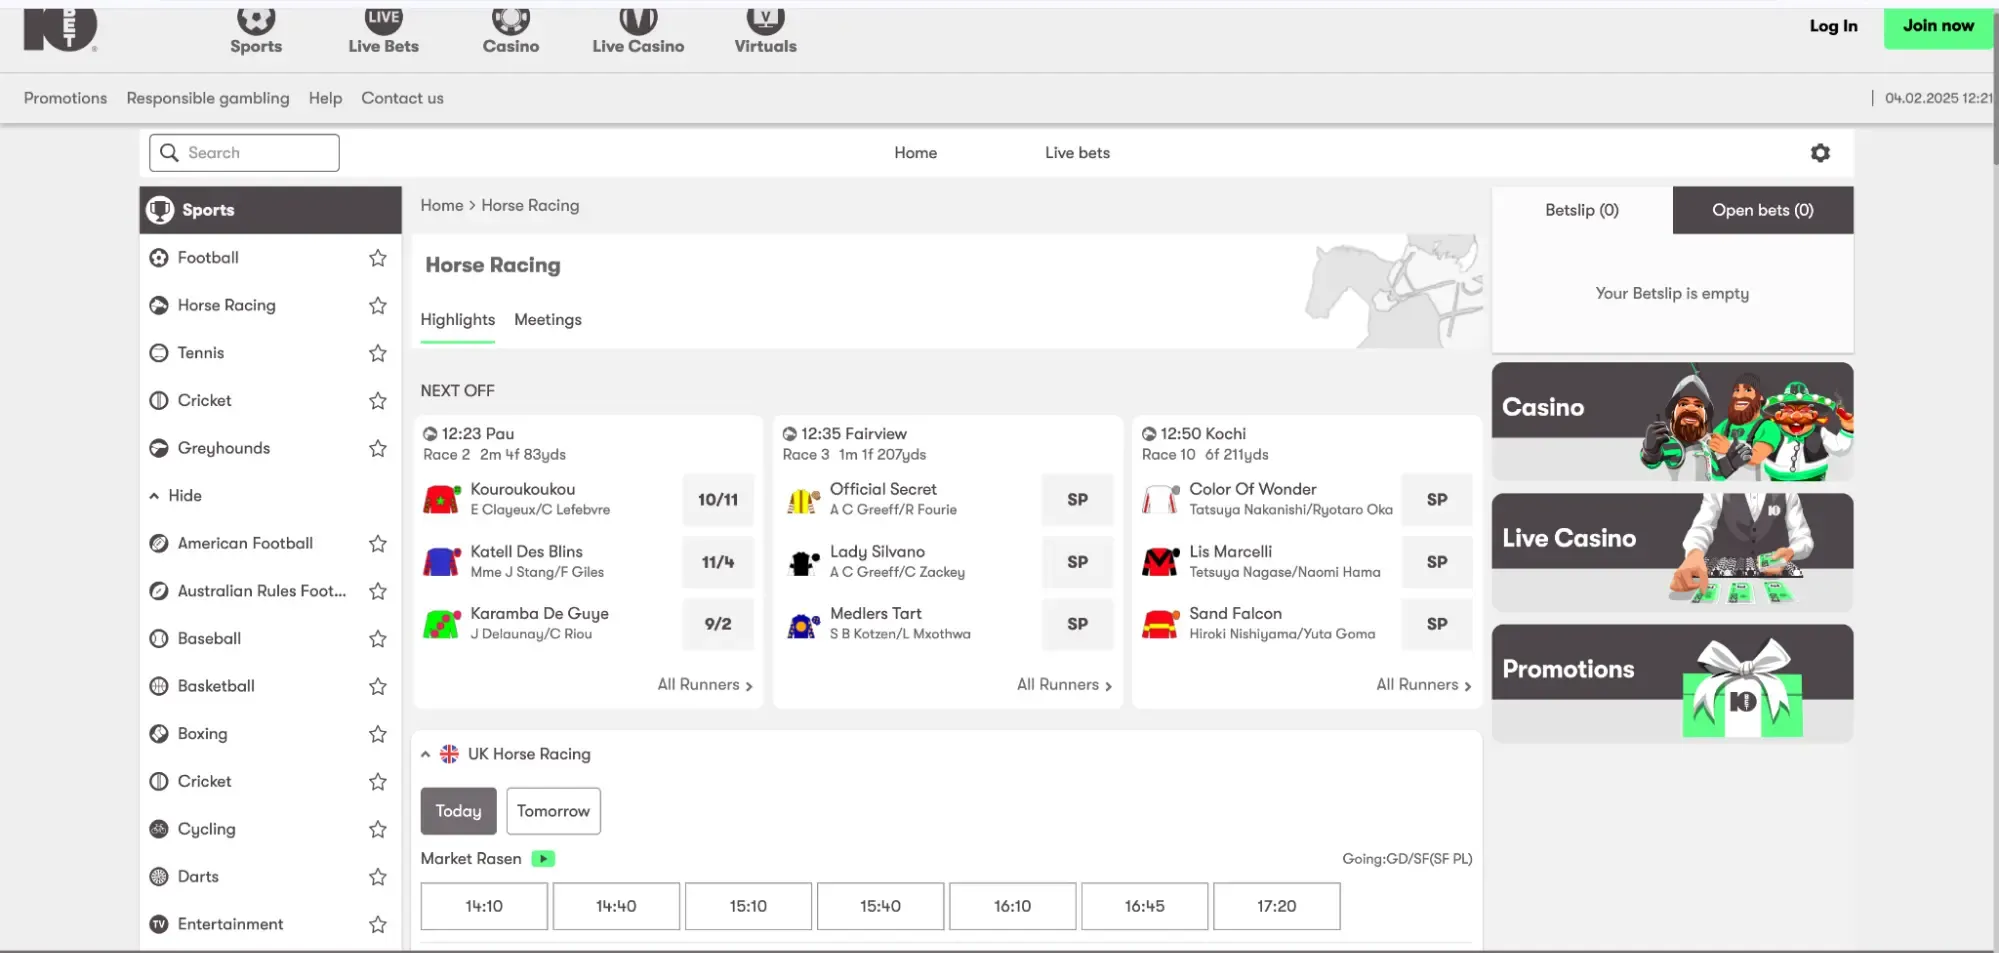Select SP odds for Official Secret
1999x953 pixels.
point(1077,500)
